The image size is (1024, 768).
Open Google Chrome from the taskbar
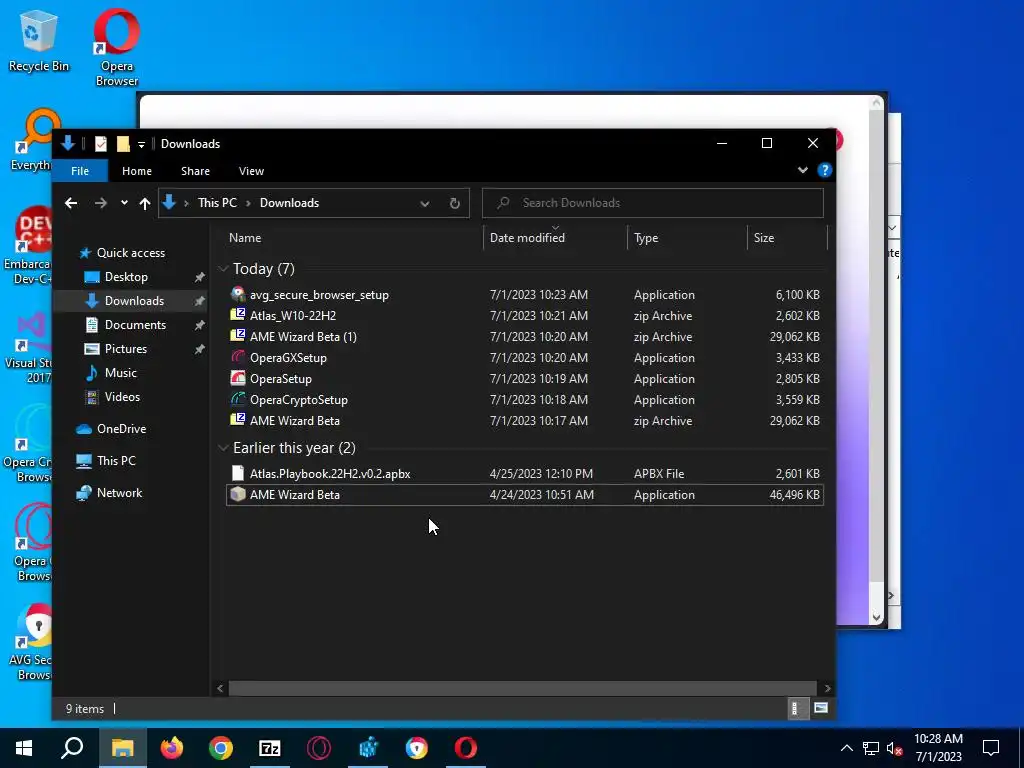pyautogui.click(x=221, y=748)
